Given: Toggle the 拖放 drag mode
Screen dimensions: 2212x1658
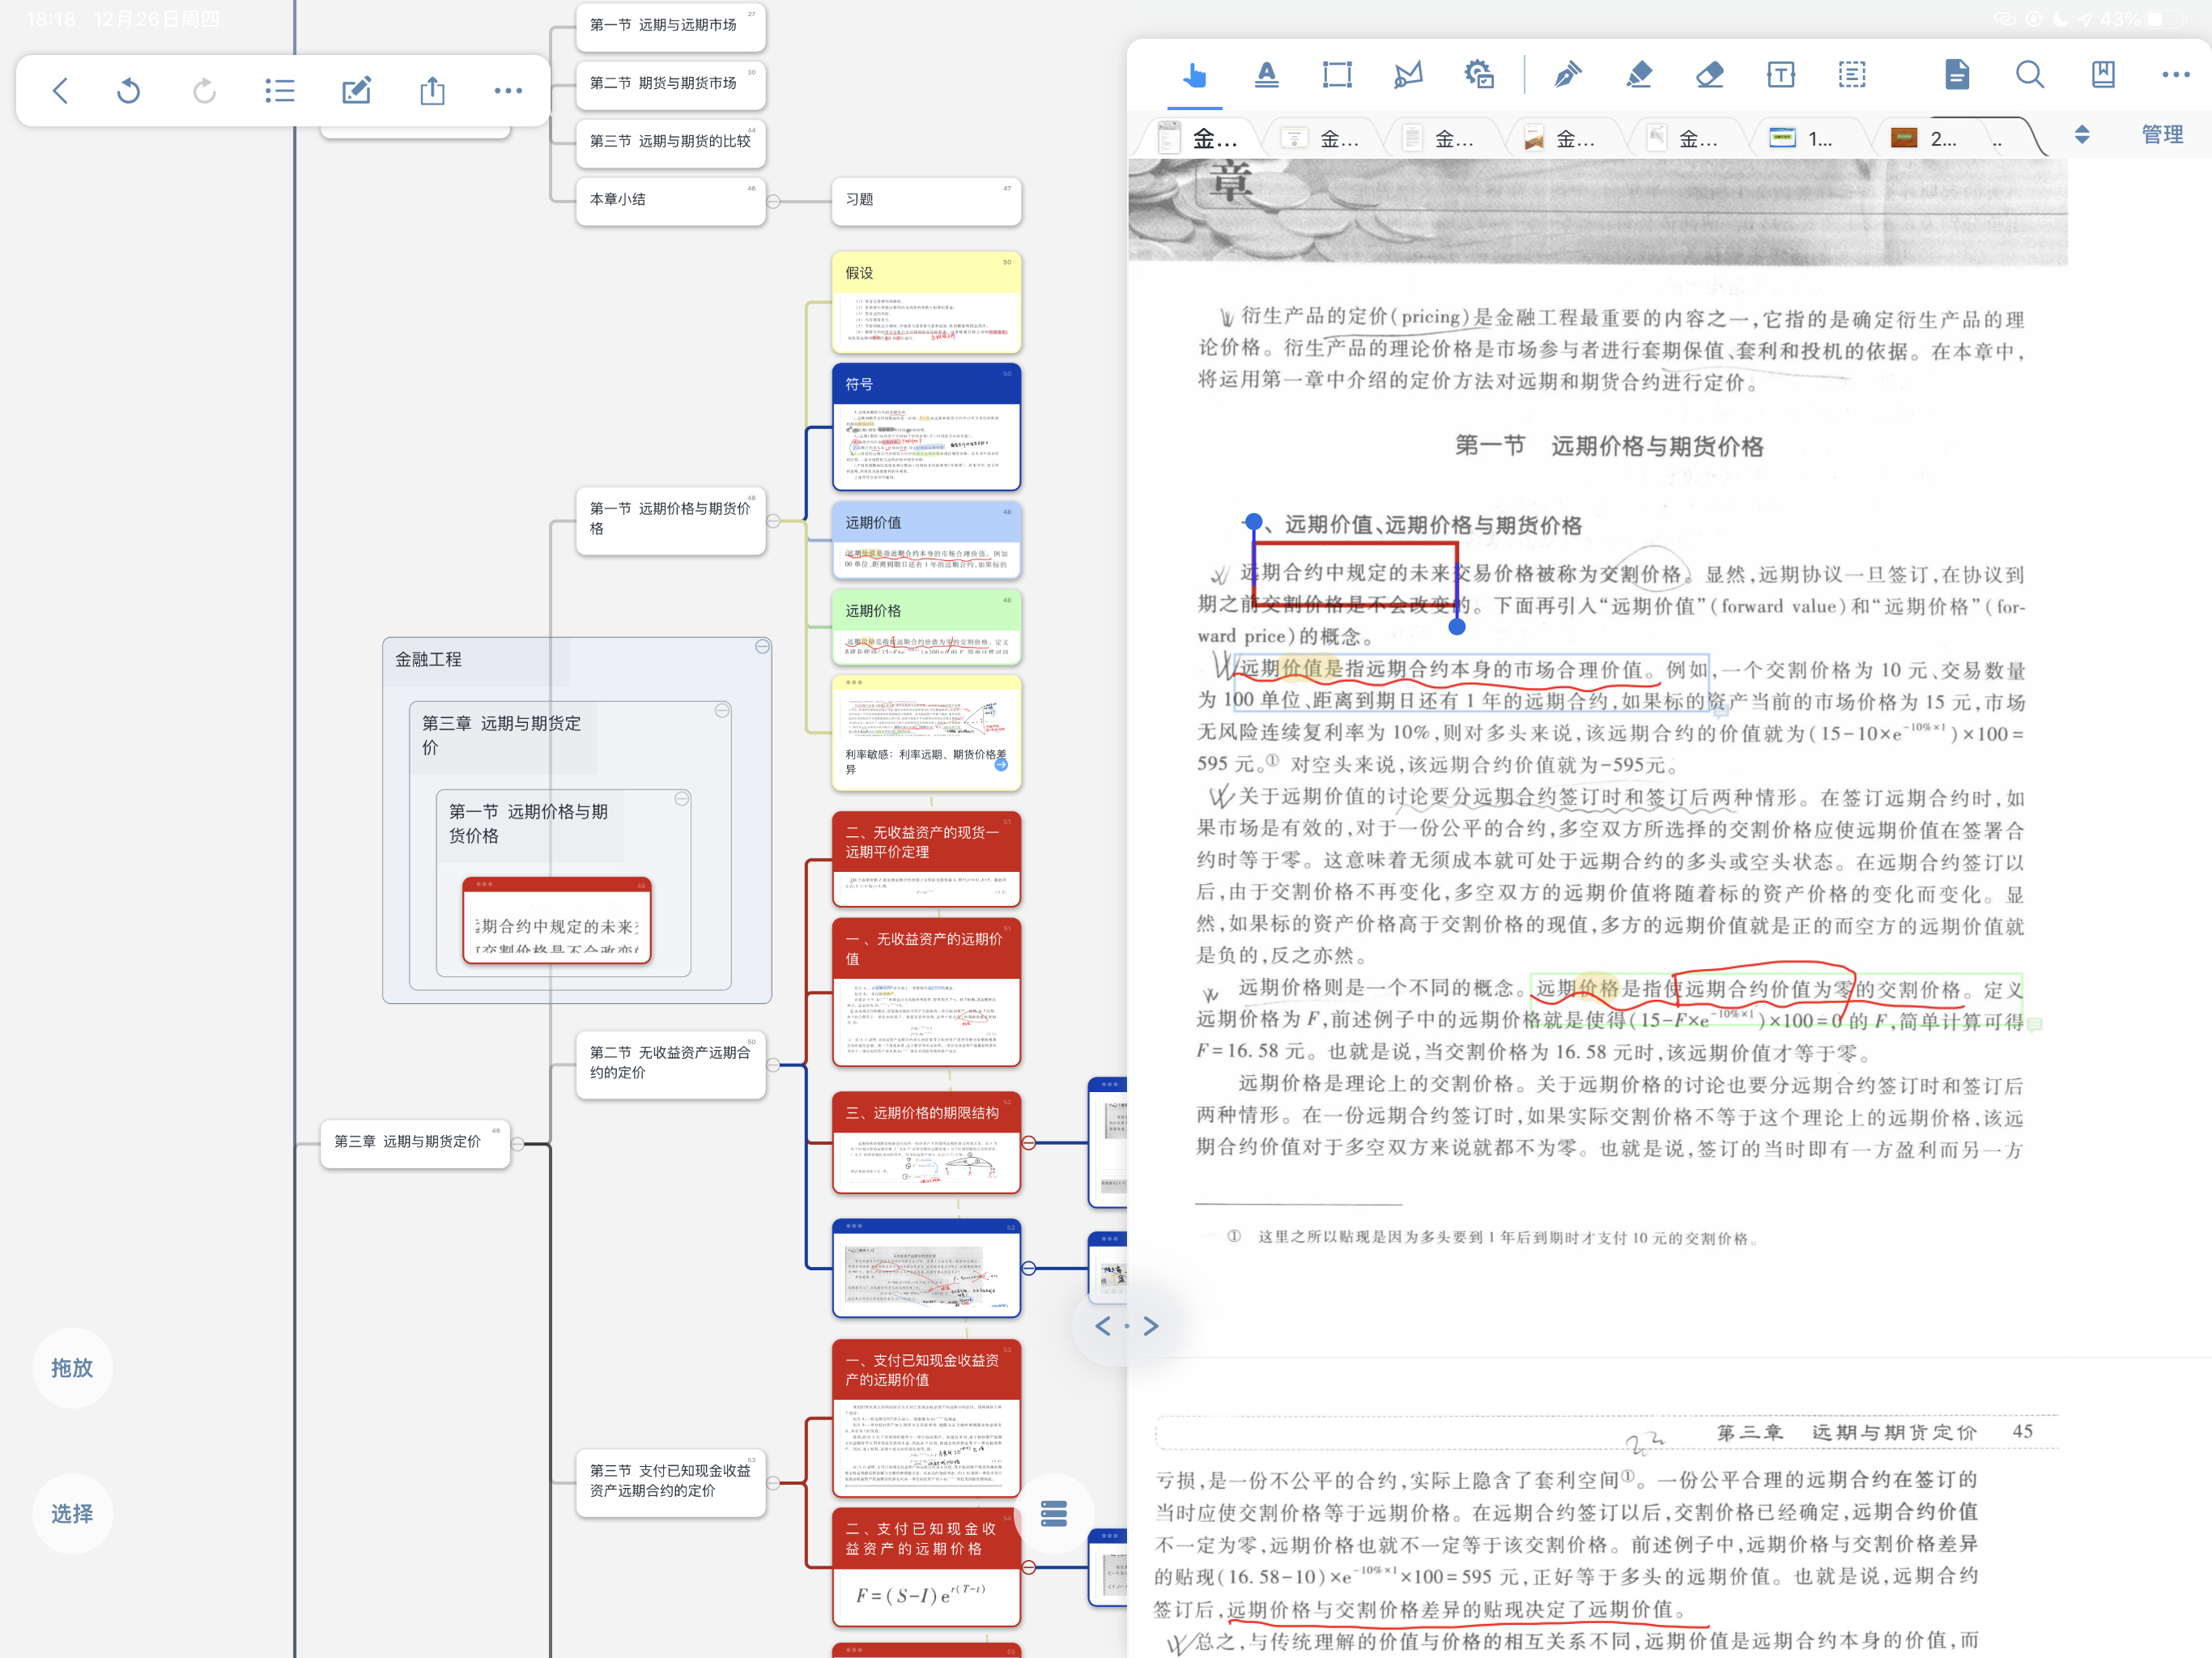Looking at the screenshot, I should coord(72,1367).
